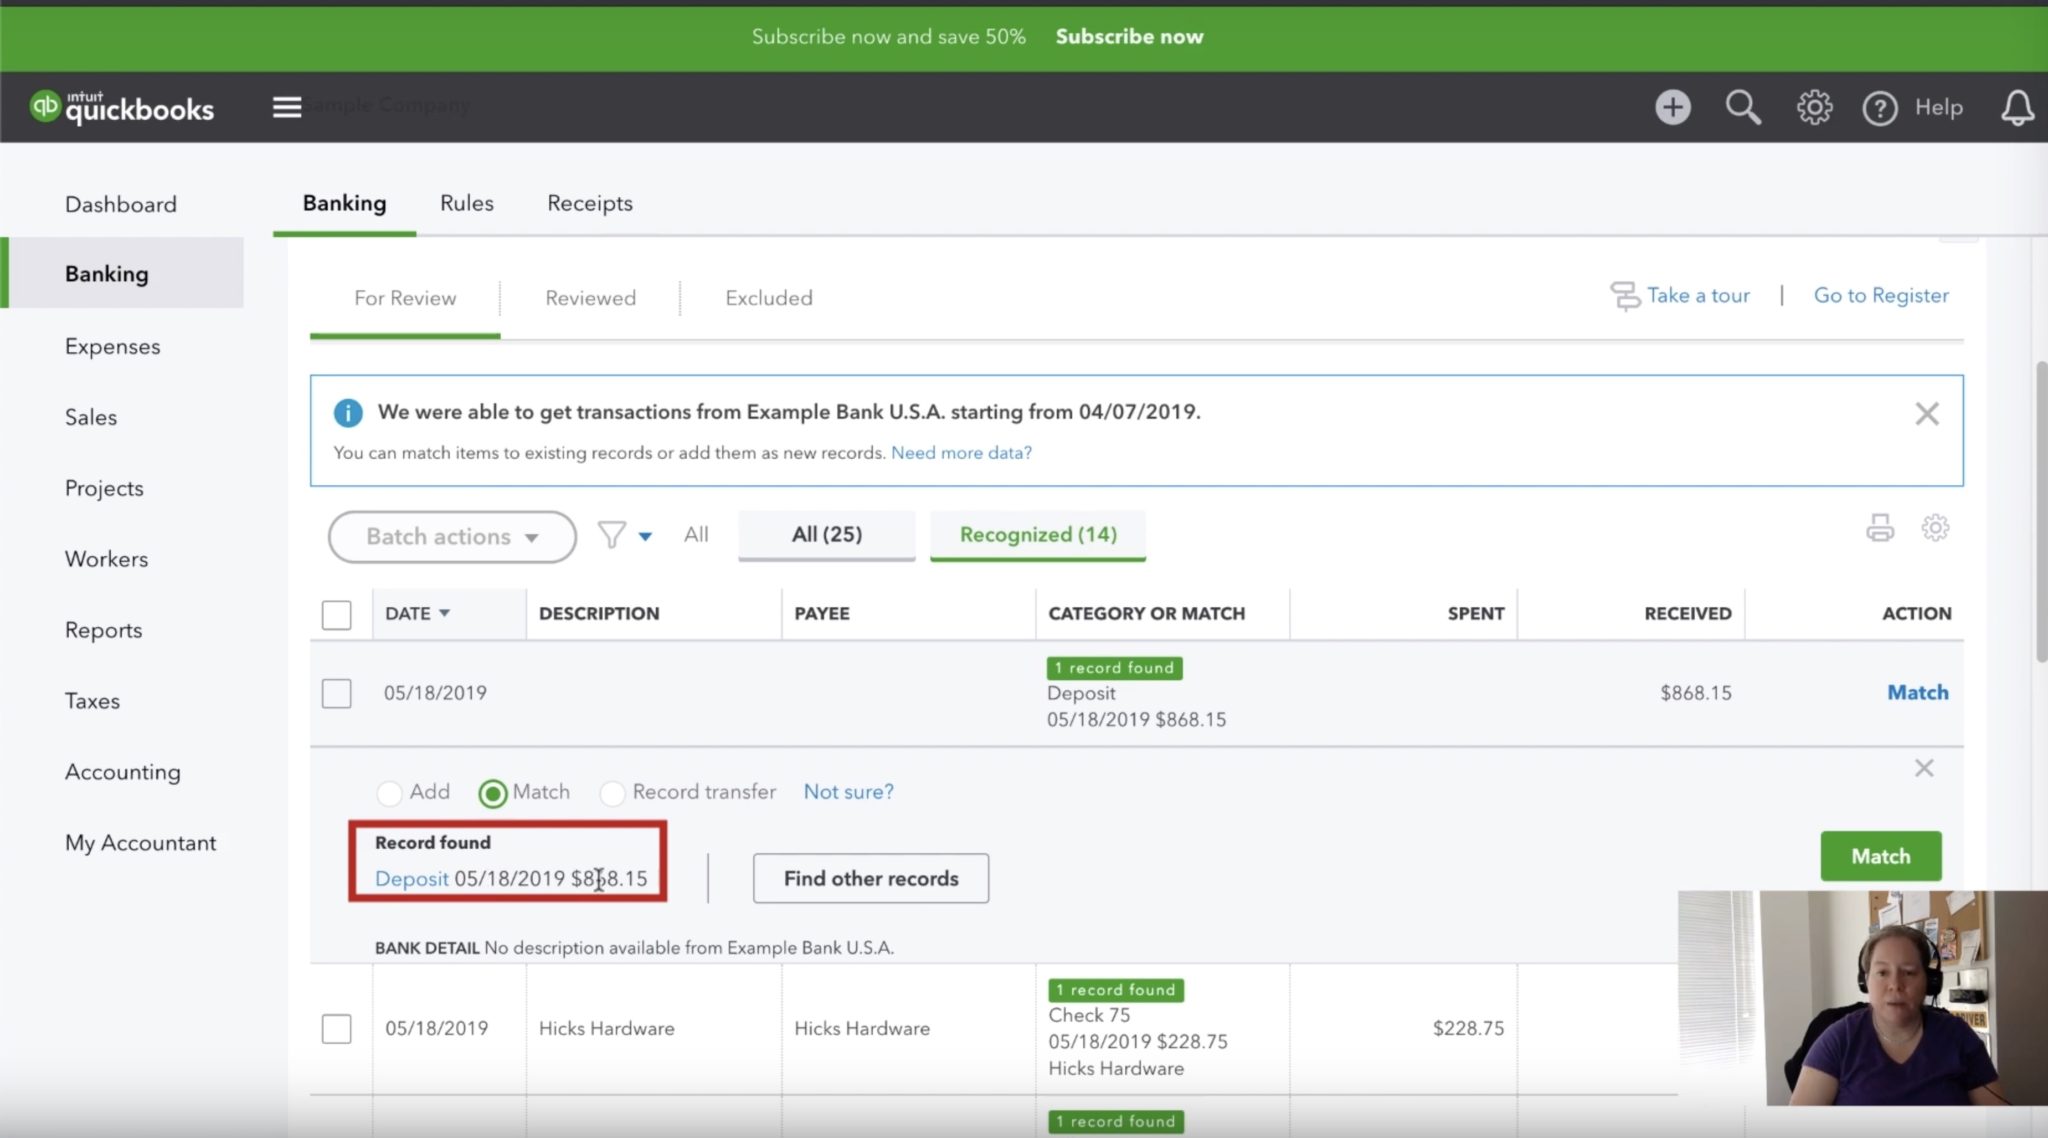Image resolution: width=2048 pixels, height=1138 pixels.
Task: Click the Match action link for $868.15
Action: point(1917,692)
